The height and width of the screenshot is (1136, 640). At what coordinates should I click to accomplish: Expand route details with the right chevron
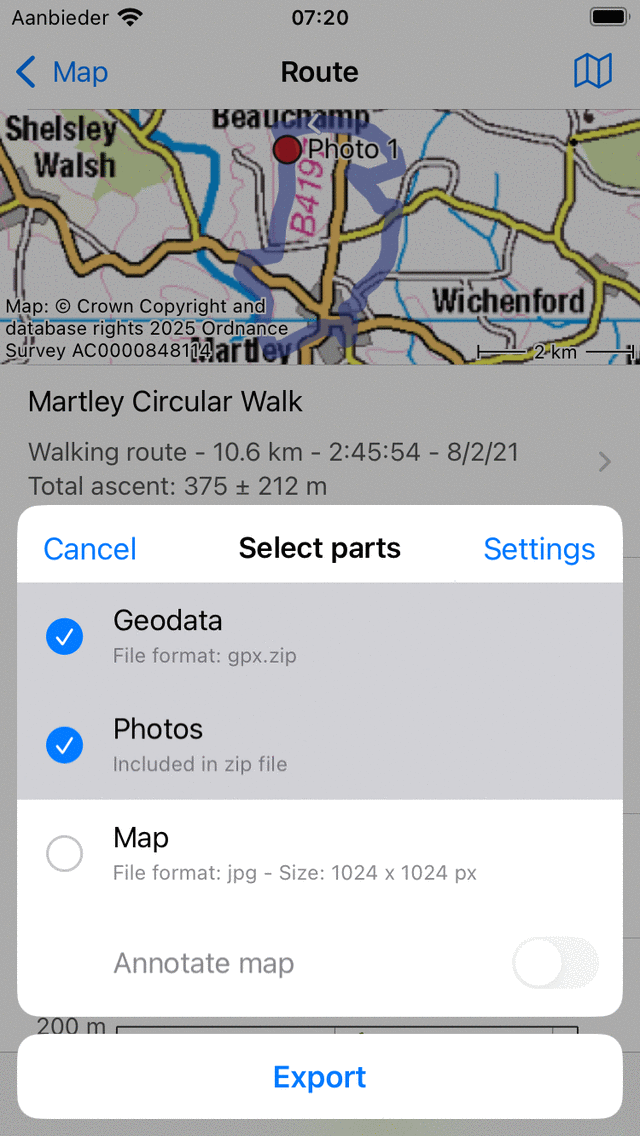(604, 462)
